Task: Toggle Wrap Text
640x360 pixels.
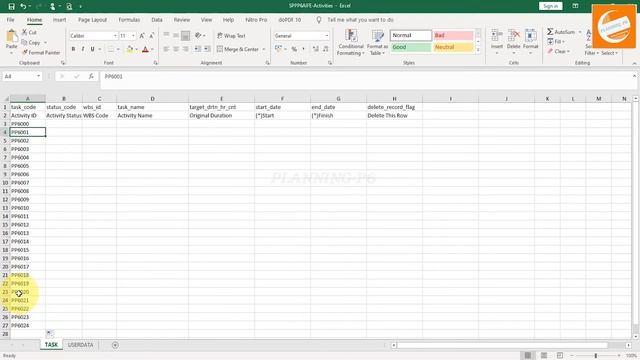Action: coord(231,36)
